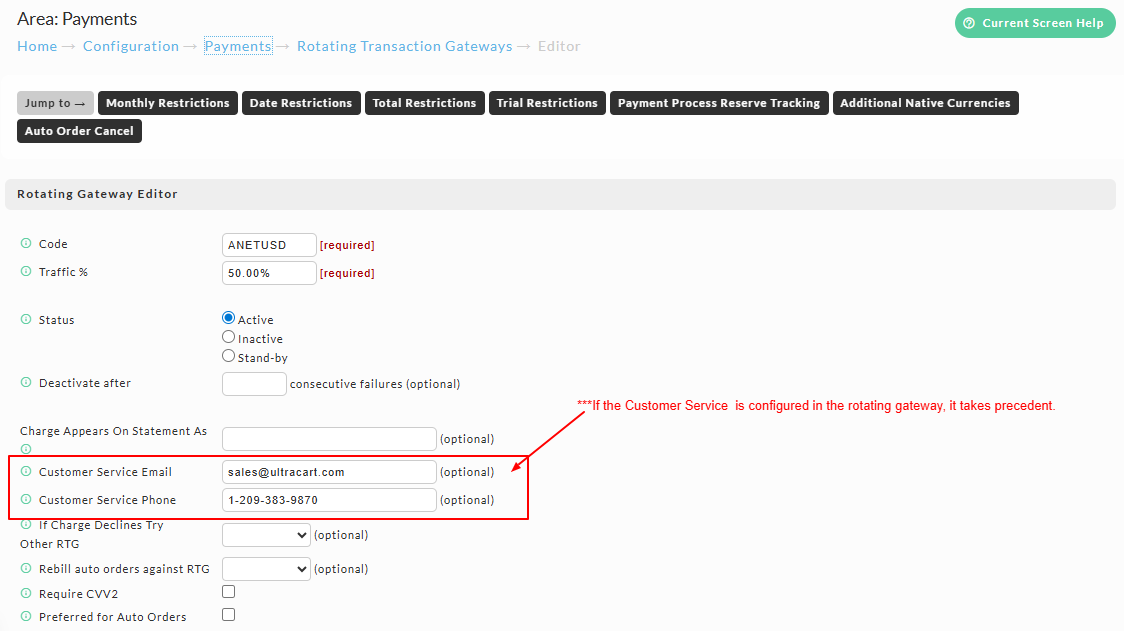Image resolution: width=1124 pixels, height=631 pixels.
Task: Click the info icon beside Traffic %
Action: tap(26, 272)
